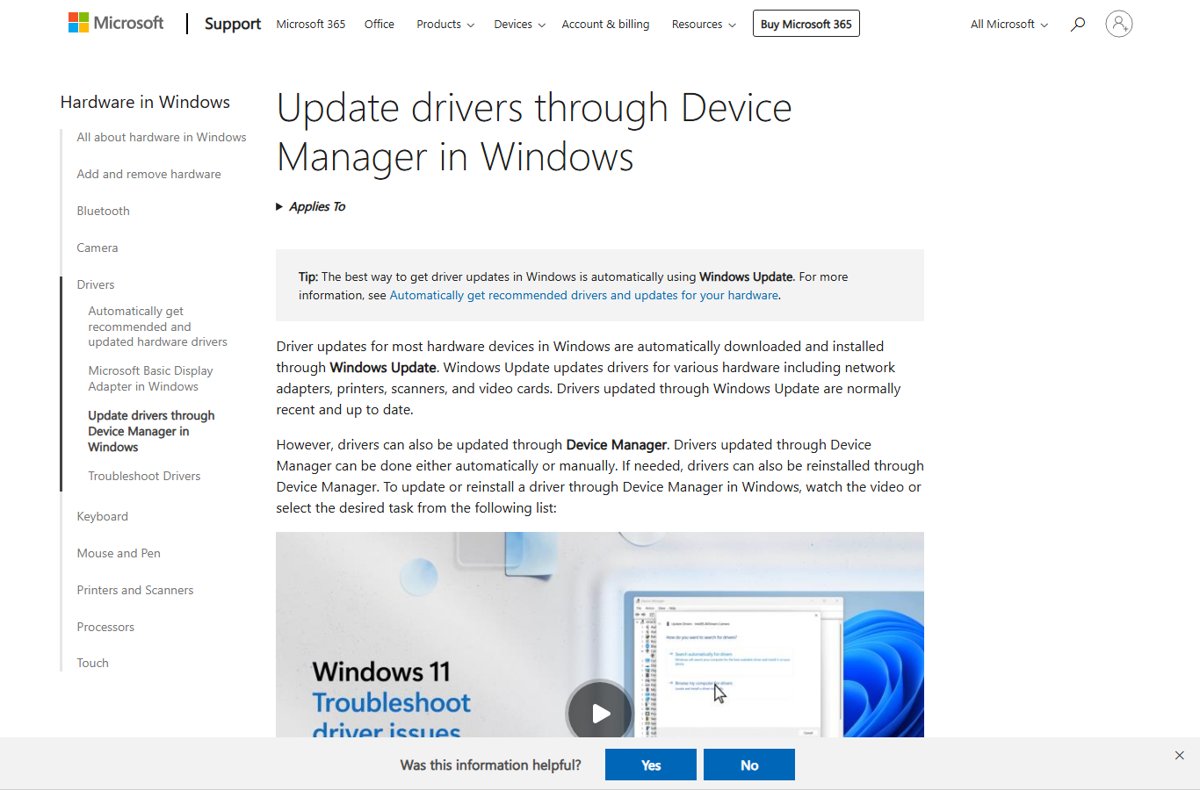Open Microsoft 365 nav item
This screenshot has height=790, width=1200.
point(311,24)
